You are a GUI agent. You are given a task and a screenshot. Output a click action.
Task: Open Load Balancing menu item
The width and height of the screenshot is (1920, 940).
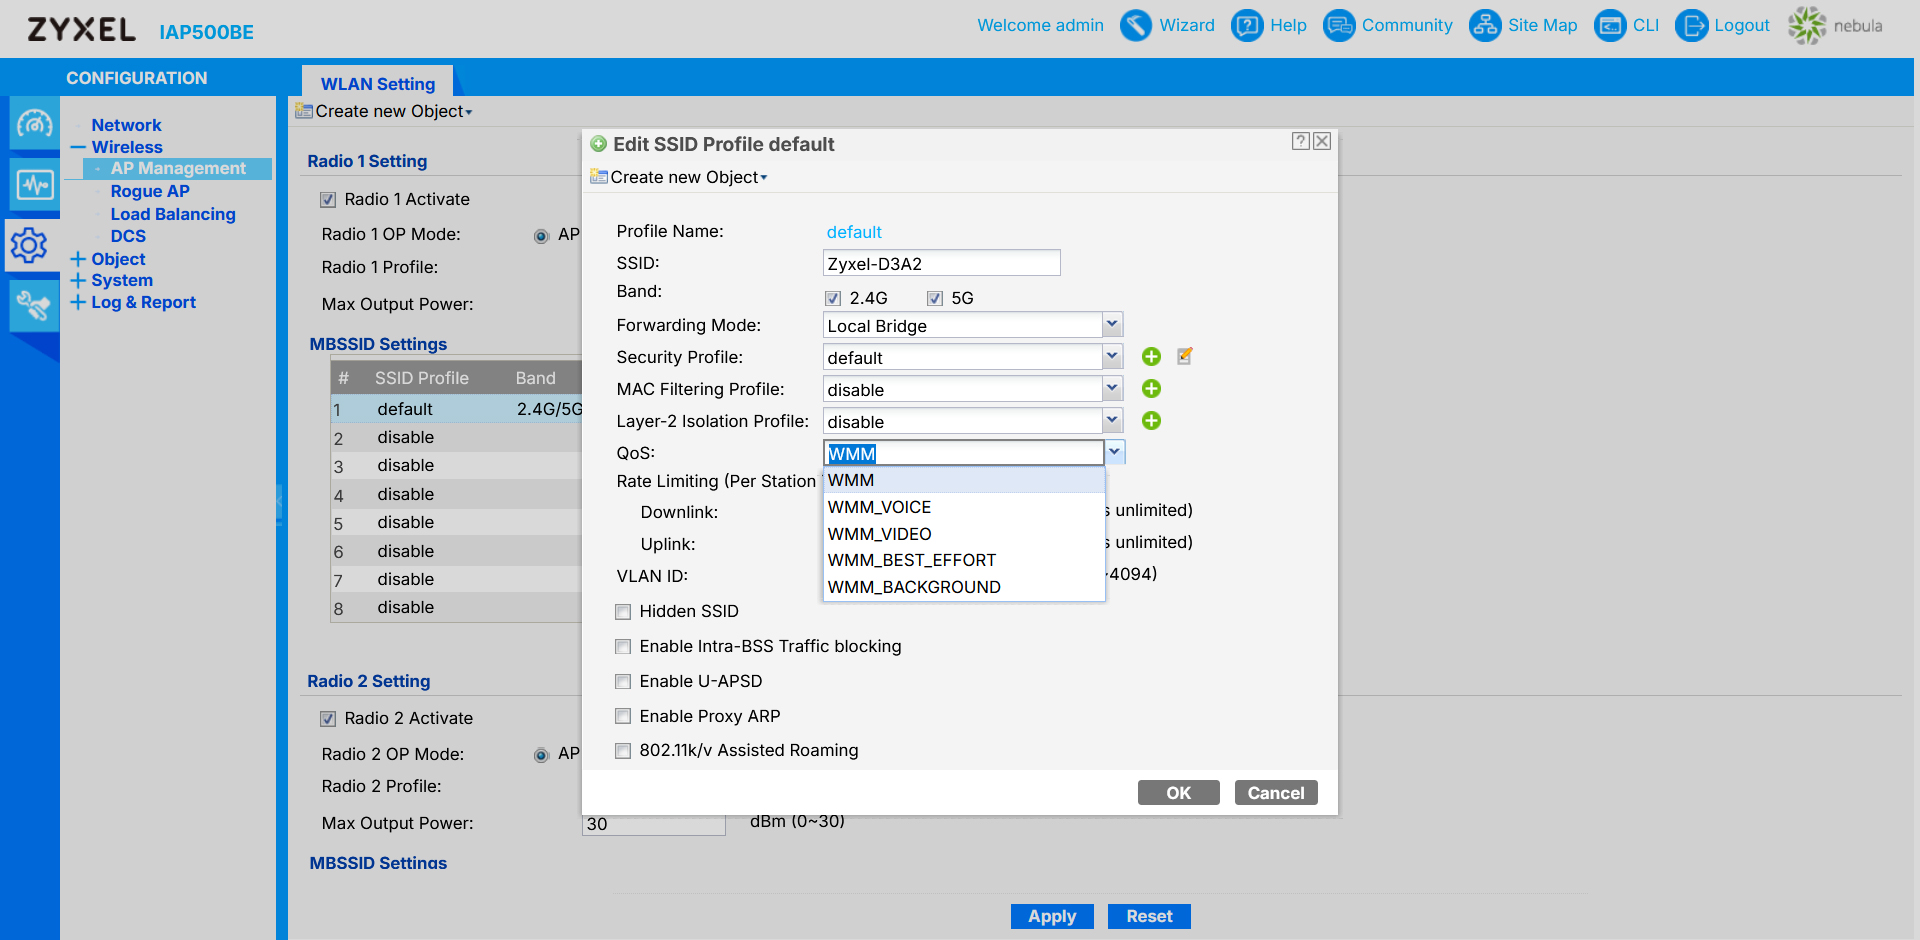coord(172,214)
